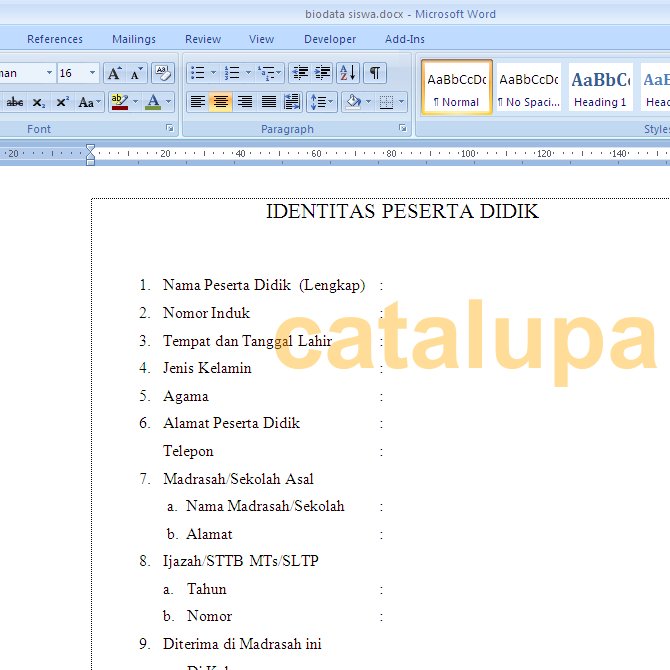Justify the paragraph text
The image size is (670, 670).
pos(268,102)
